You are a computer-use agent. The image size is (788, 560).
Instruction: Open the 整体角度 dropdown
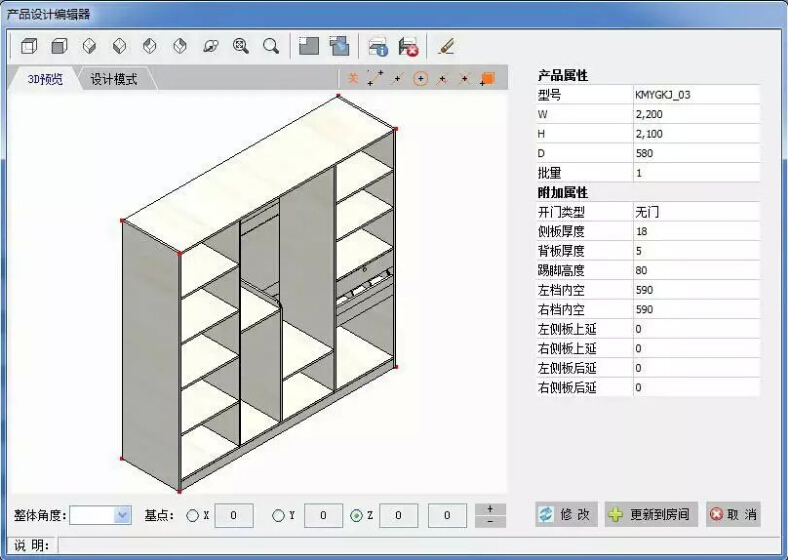tap(123, 516)
